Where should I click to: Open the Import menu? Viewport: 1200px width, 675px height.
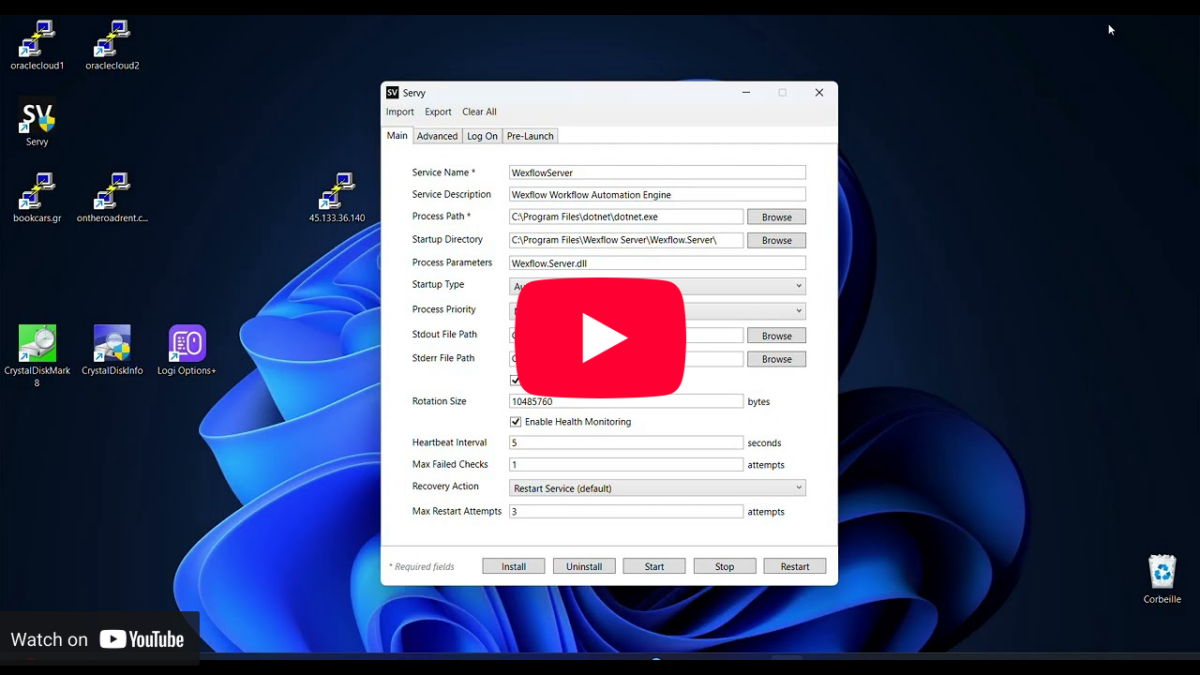pos(400,112)
